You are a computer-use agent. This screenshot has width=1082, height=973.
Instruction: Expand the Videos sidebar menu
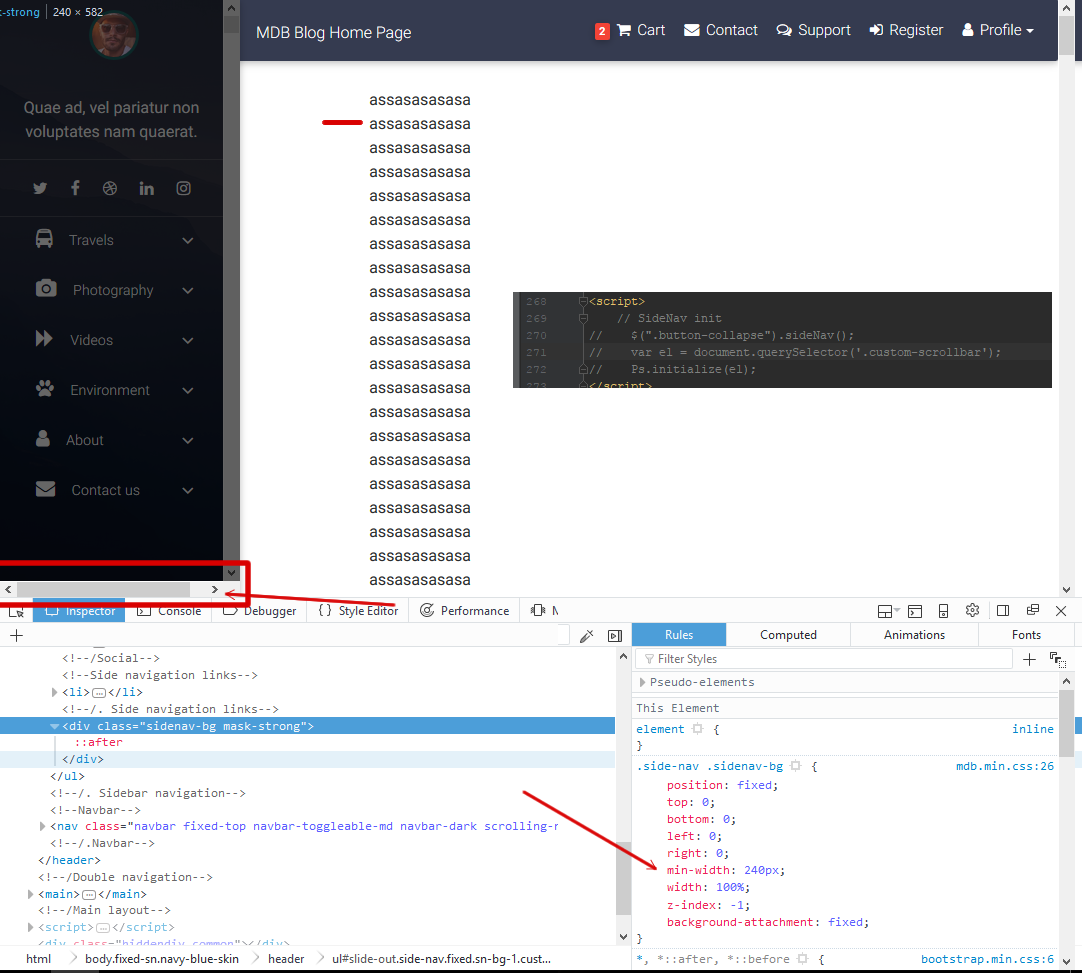(112, 340)
